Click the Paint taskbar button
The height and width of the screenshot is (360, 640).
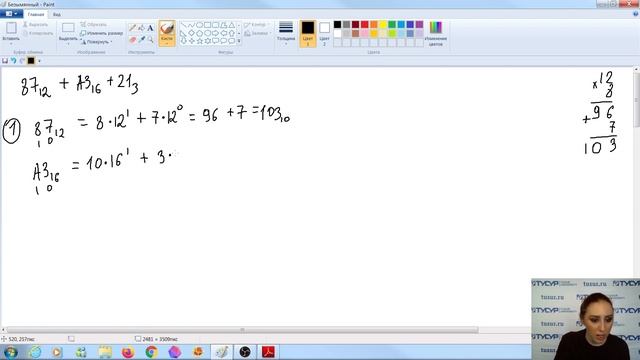(x=222, y=351)
